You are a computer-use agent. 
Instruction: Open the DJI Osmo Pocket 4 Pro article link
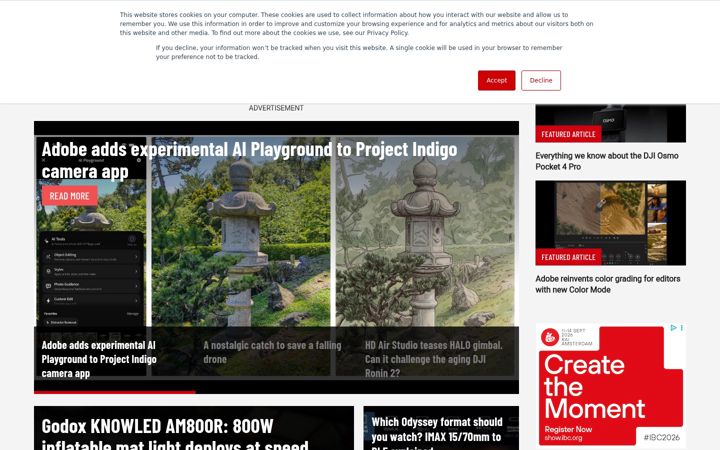point(607,161)
